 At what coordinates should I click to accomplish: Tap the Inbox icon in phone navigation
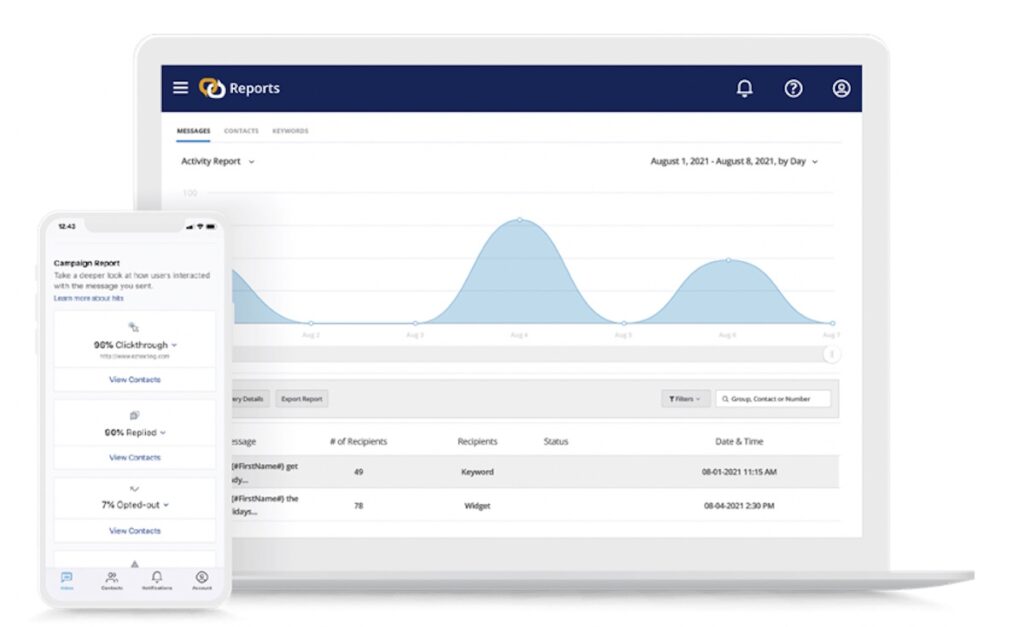pyautogui.click(x=67, y=577)
